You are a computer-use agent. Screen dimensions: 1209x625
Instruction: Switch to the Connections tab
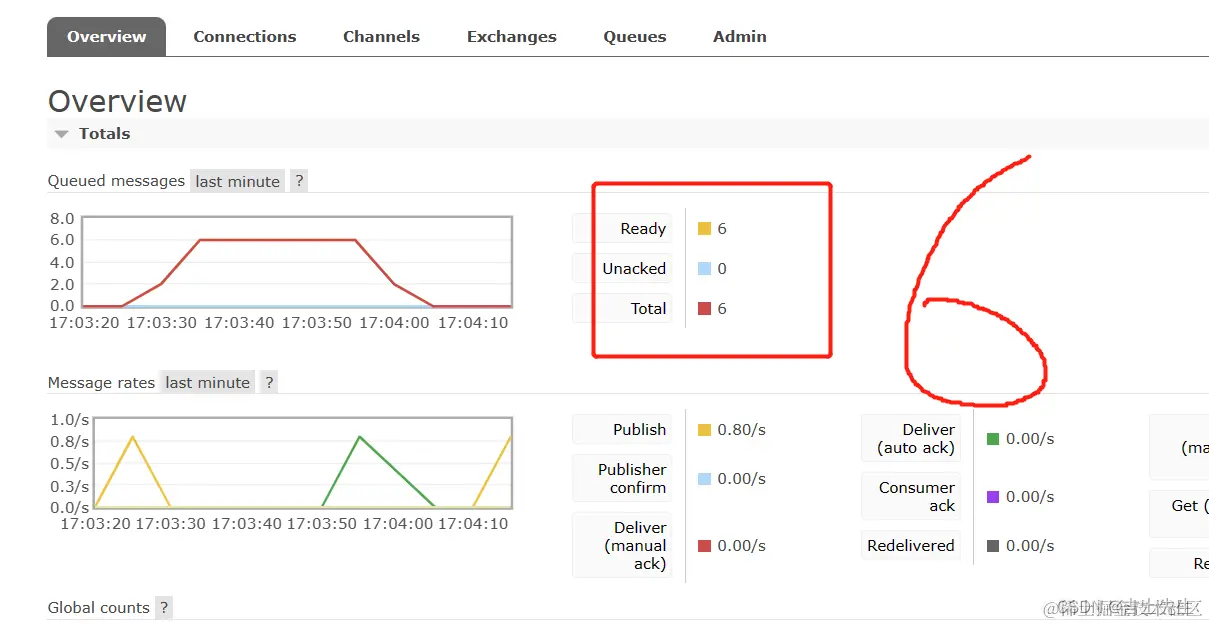click(x=245, y=36)
